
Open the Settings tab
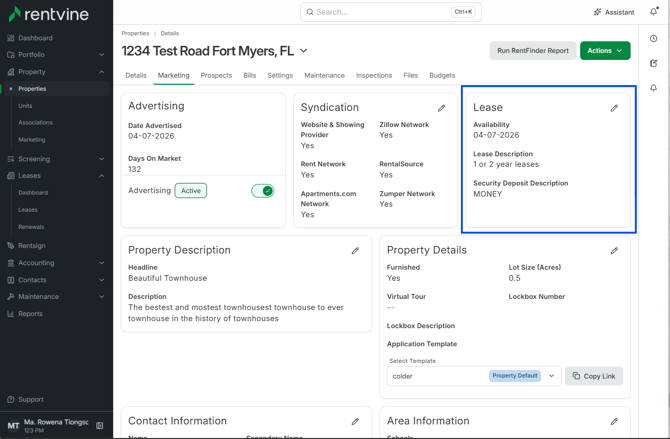click(x=280, y=75)
